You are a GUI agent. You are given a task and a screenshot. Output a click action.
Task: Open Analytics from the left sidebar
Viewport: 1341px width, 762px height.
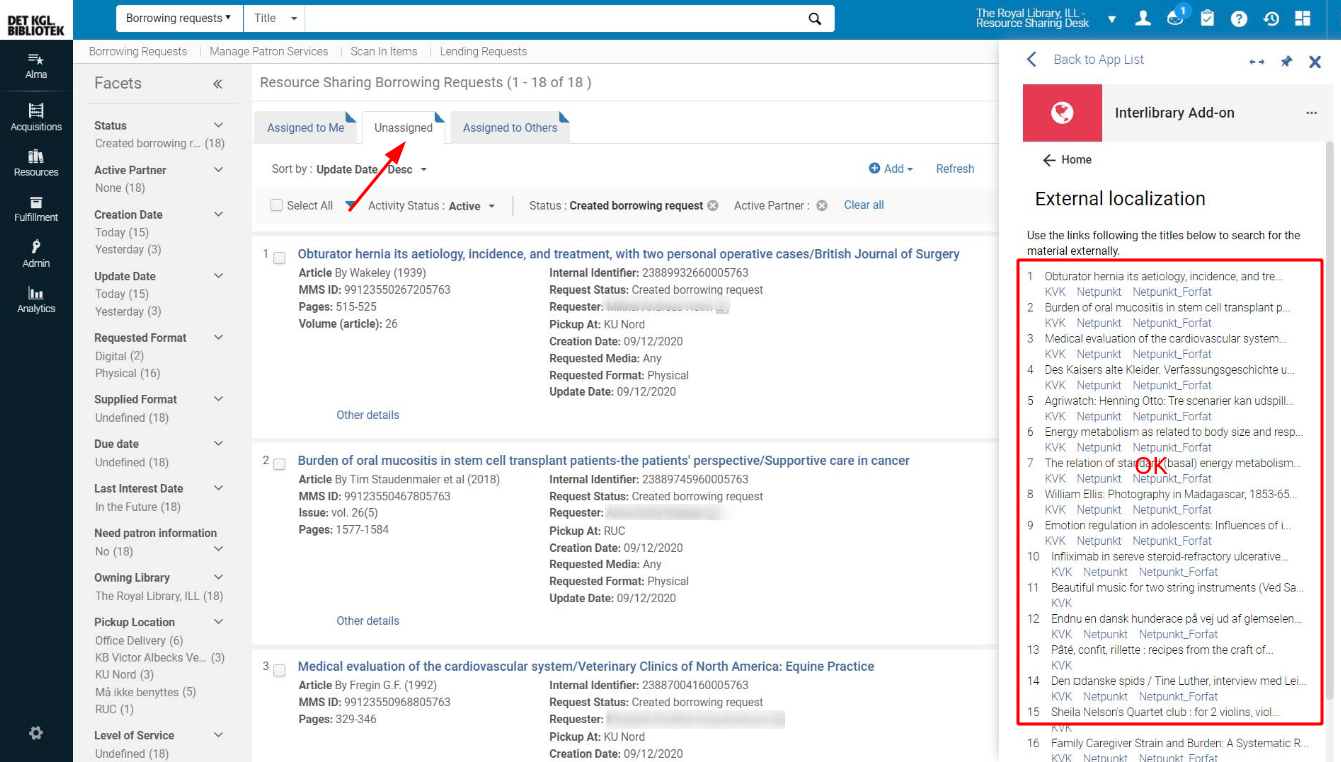(x=36, y=297)
